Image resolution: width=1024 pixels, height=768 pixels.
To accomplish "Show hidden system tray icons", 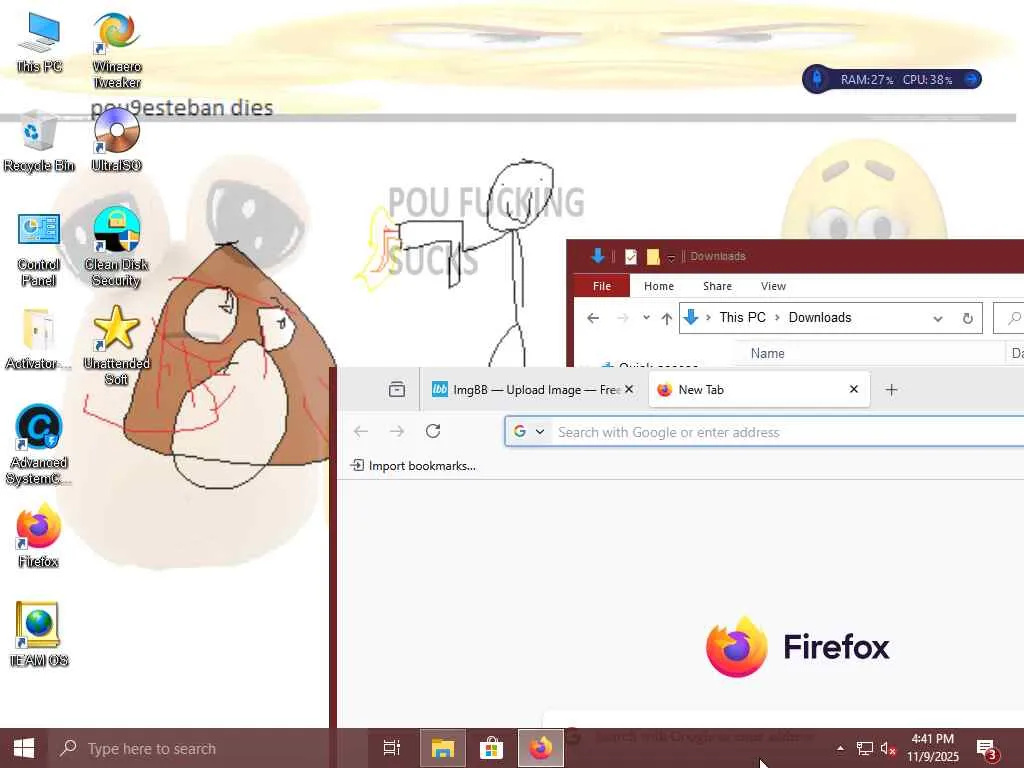I will pos(840,748).
